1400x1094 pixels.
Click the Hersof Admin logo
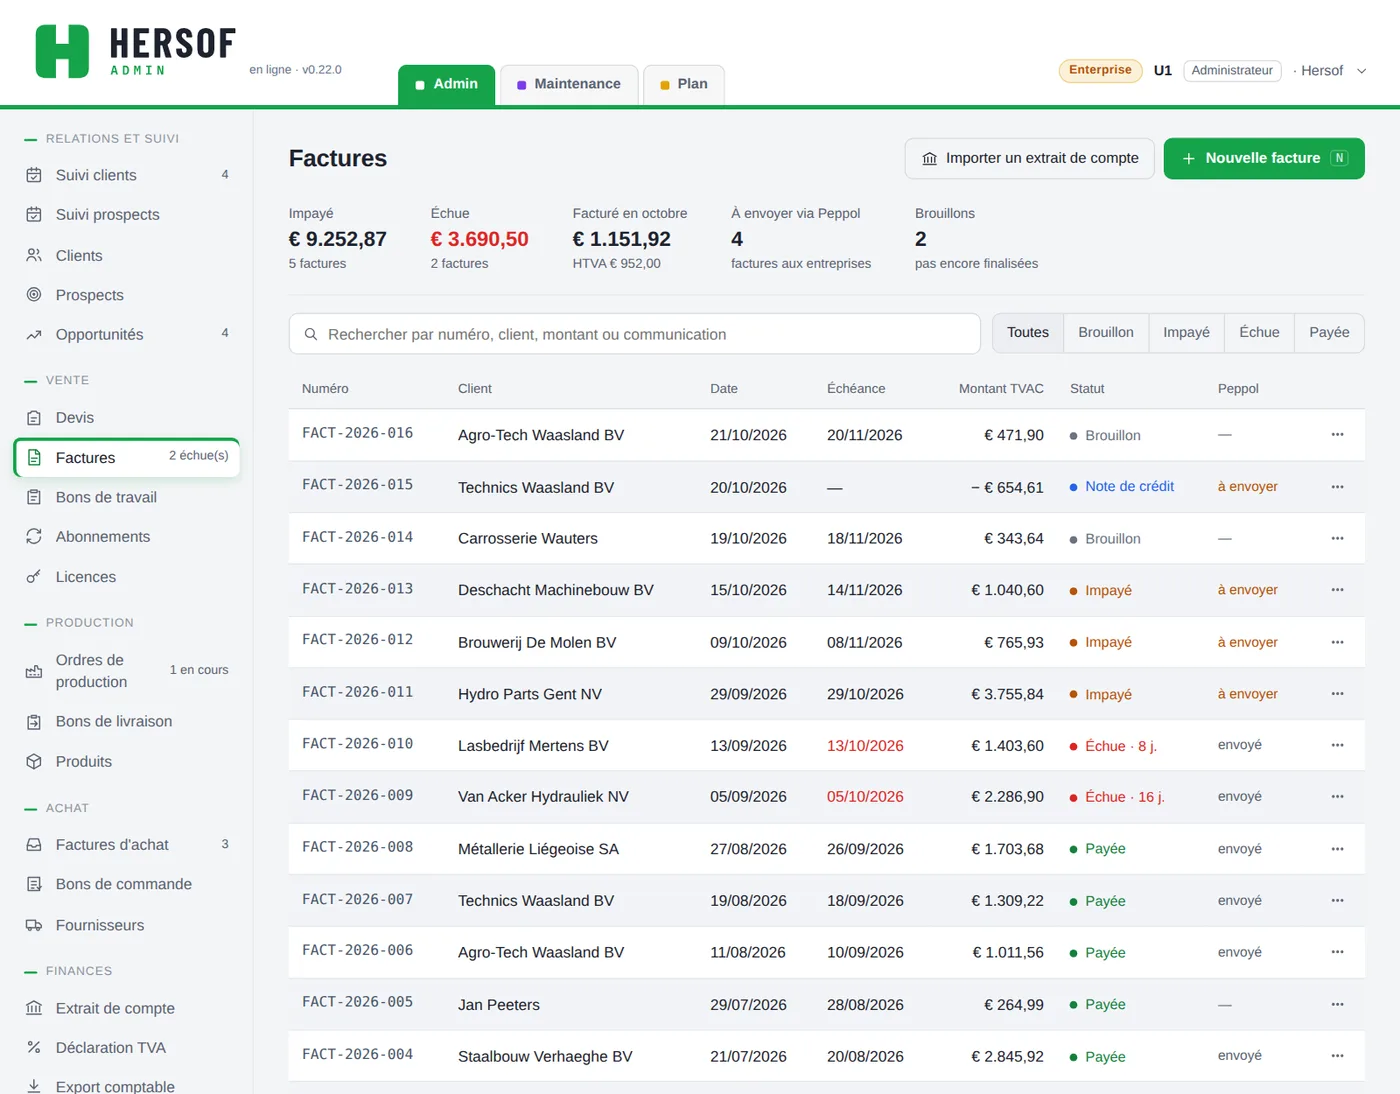pos(135,51)
